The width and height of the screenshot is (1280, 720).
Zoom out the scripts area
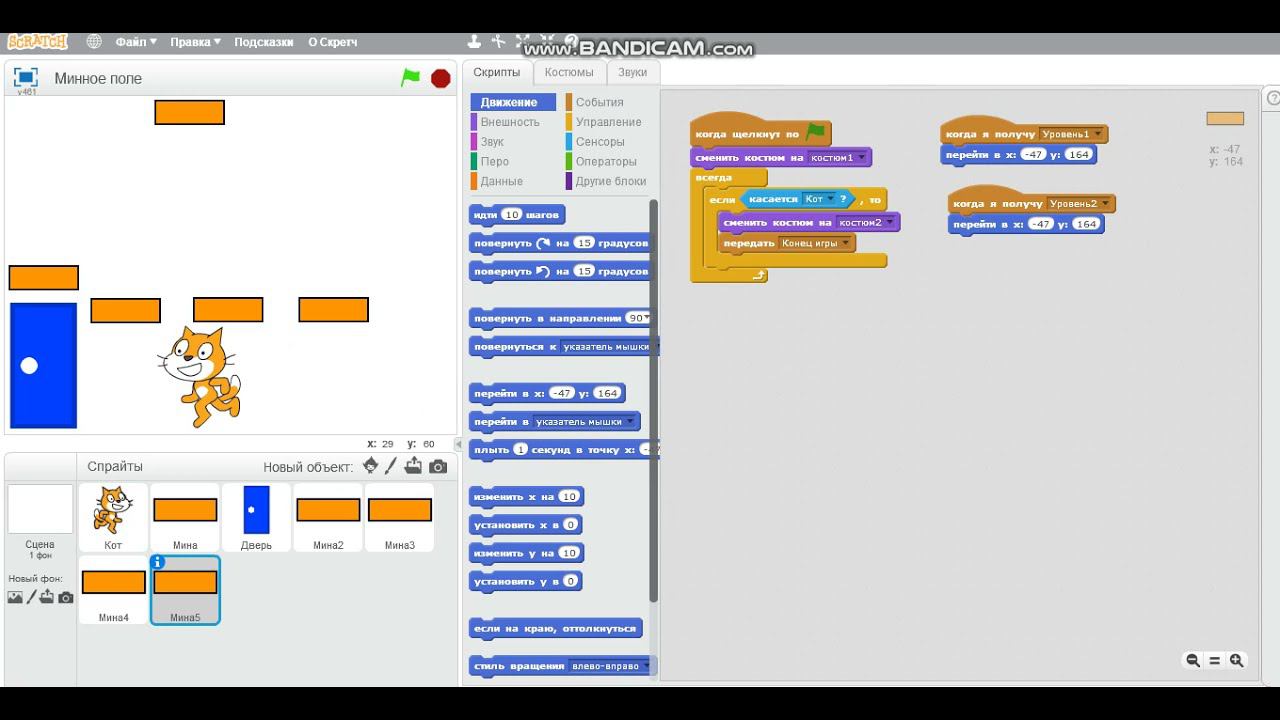click(x=1193, y=660)
